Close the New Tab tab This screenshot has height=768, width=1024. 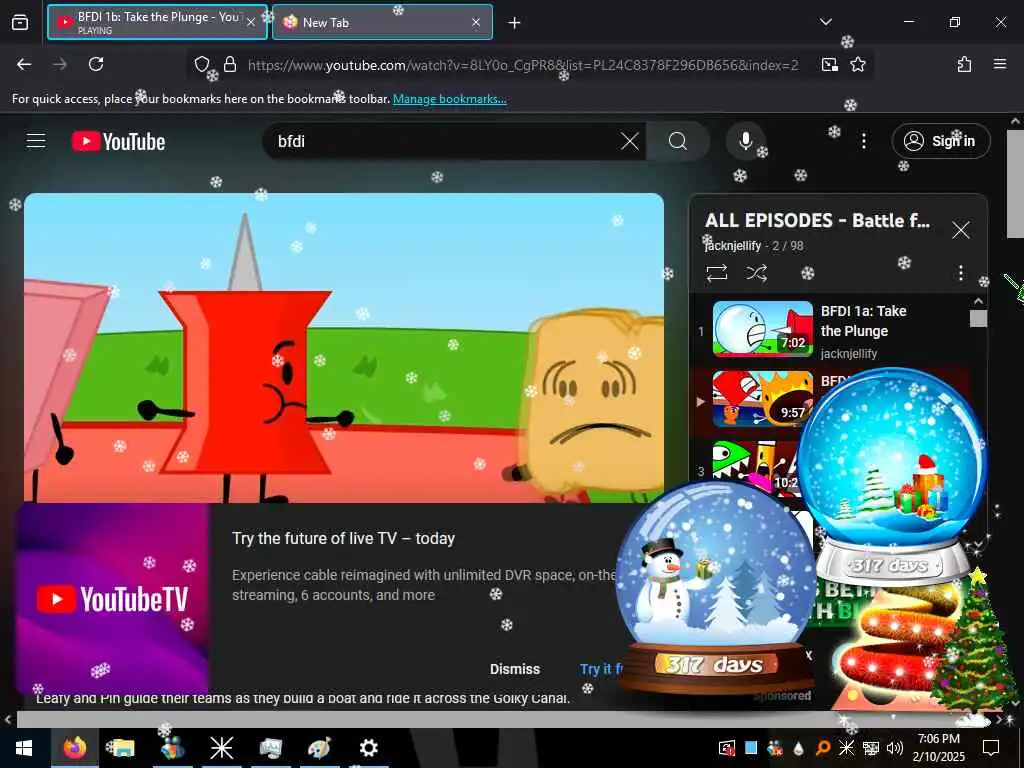(x=476, y=22)
